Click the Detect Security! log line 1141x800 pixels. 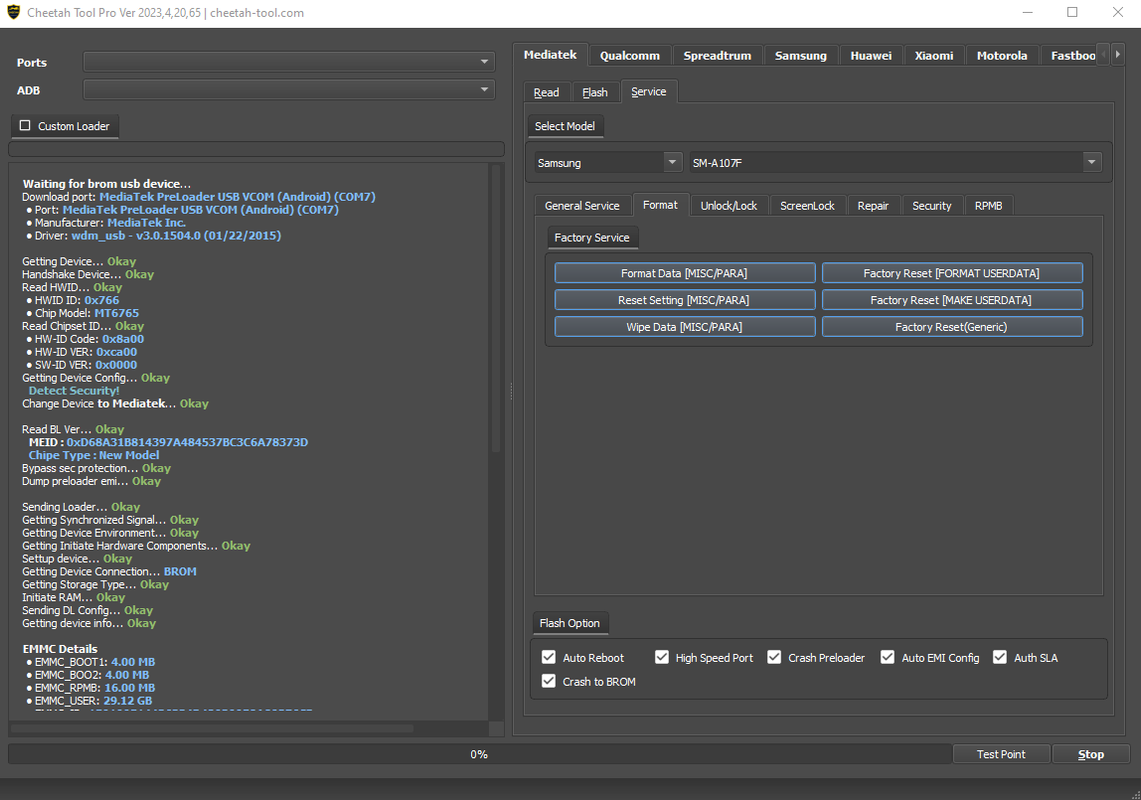point(73,391)
